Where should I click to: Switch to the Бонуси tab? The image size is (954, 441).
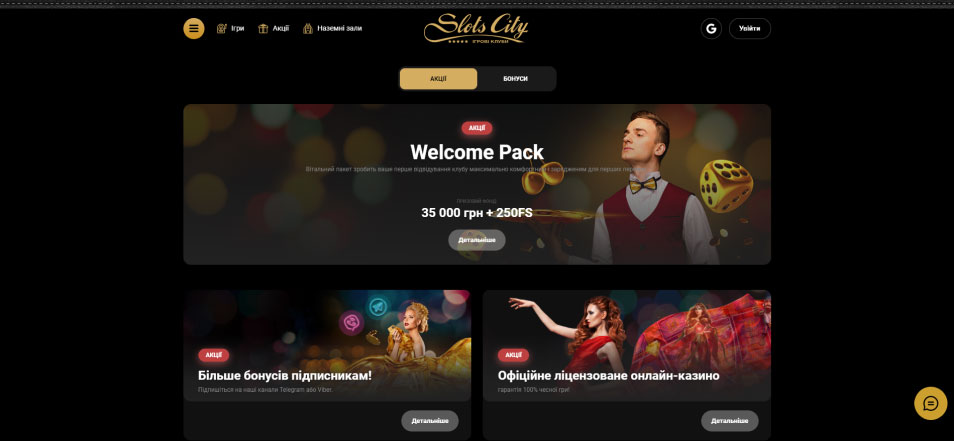click(x=515, y=79)
